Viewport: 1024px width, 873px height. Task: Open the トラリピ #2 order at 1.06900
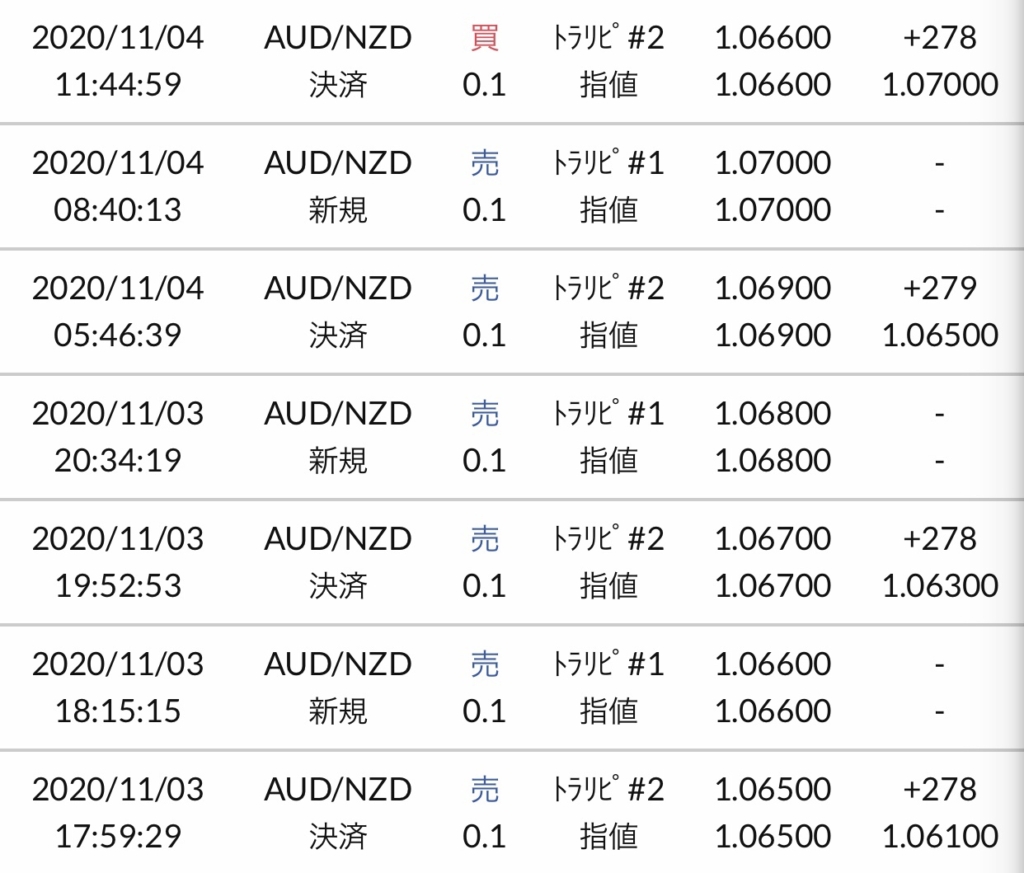click(x=608, y=289)
